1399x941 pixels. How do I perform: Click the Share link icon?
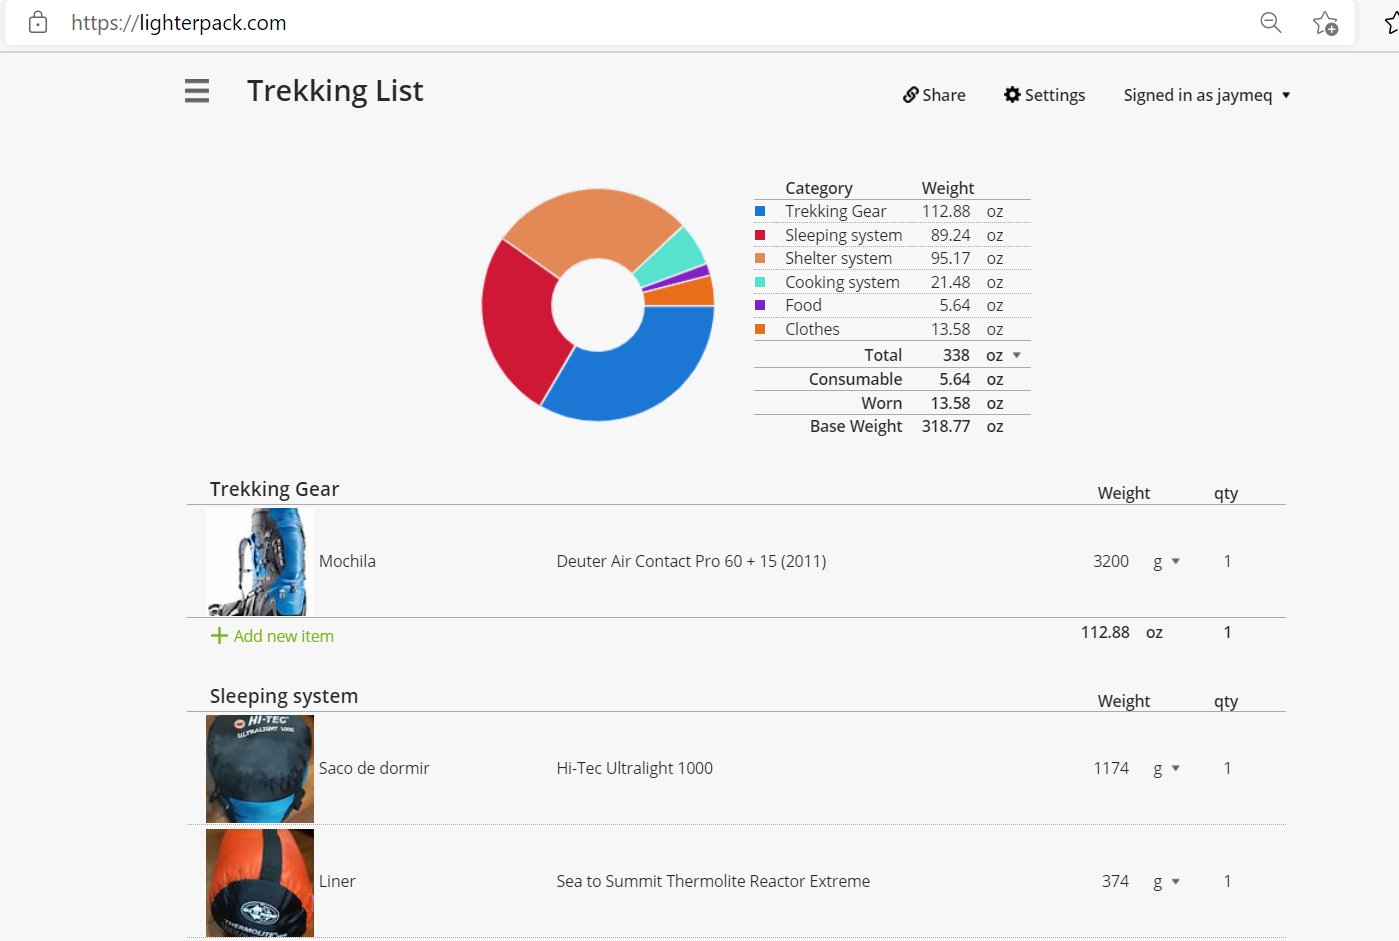click(910, 95)
